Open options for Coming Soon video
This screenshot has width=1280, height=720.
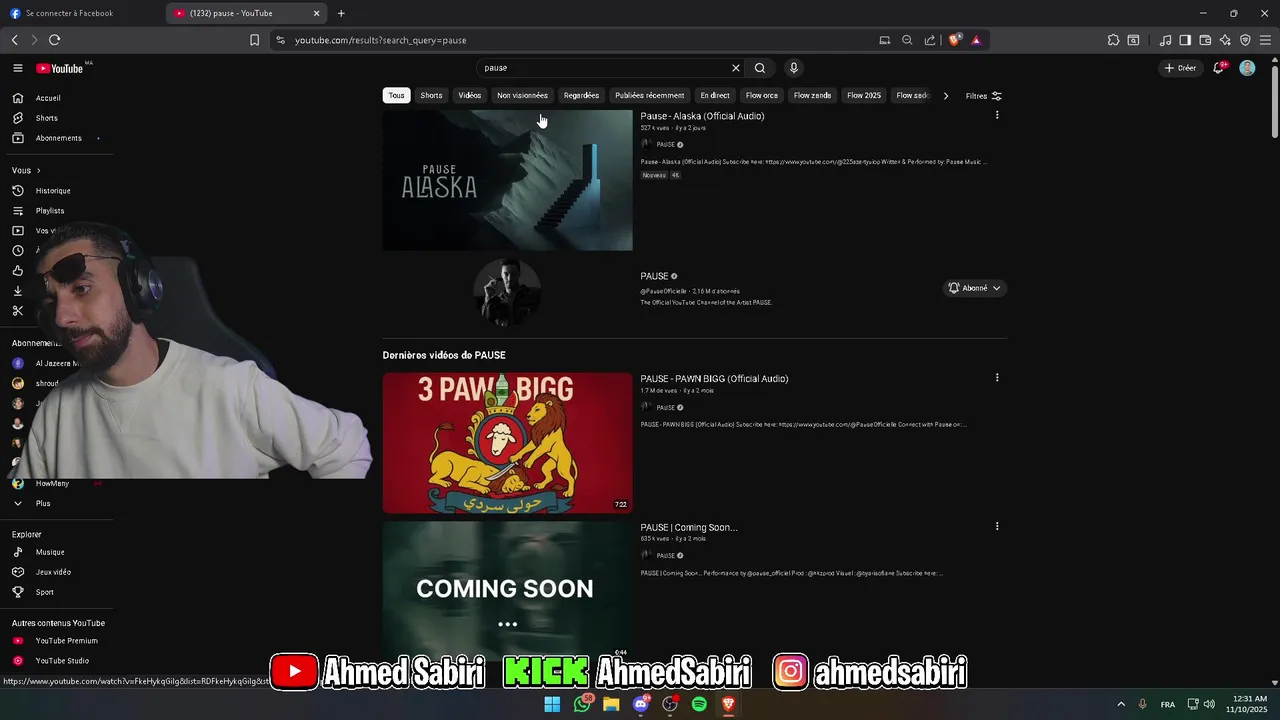pyautogui.click(x=997, y=526)
